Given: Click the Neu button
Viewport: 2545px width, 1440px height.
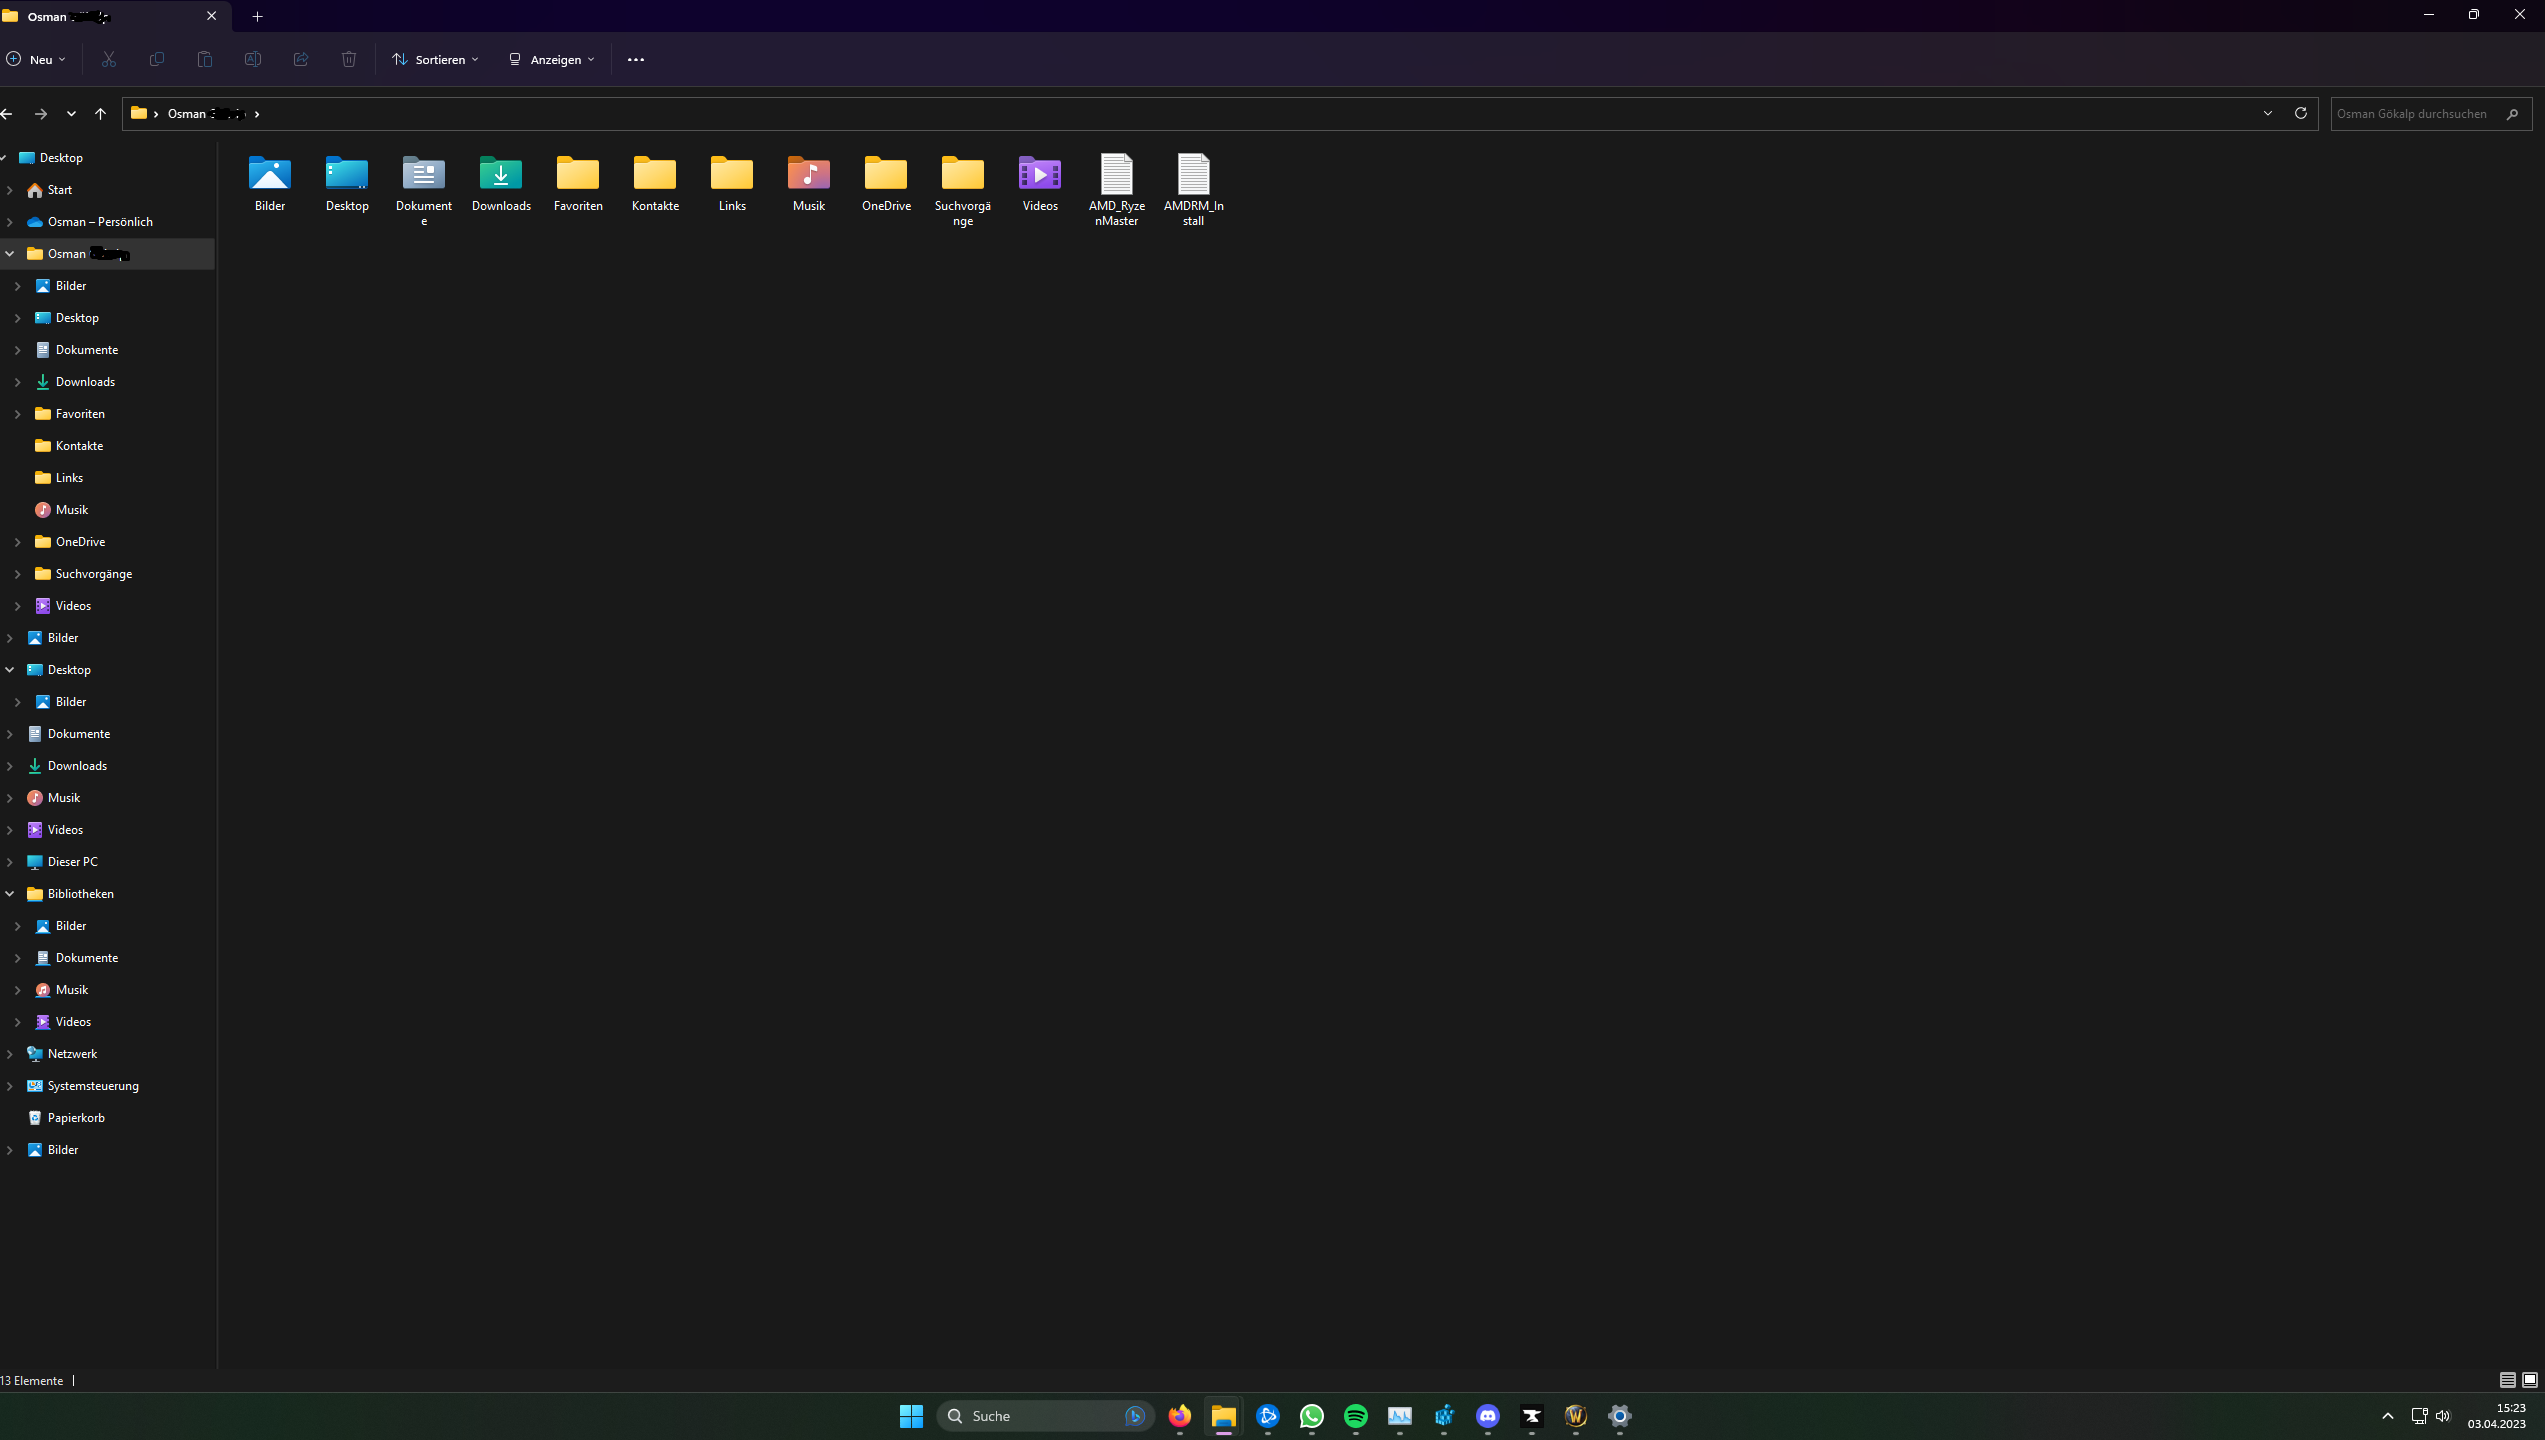Looking at the screenshot, I should 36,60.
